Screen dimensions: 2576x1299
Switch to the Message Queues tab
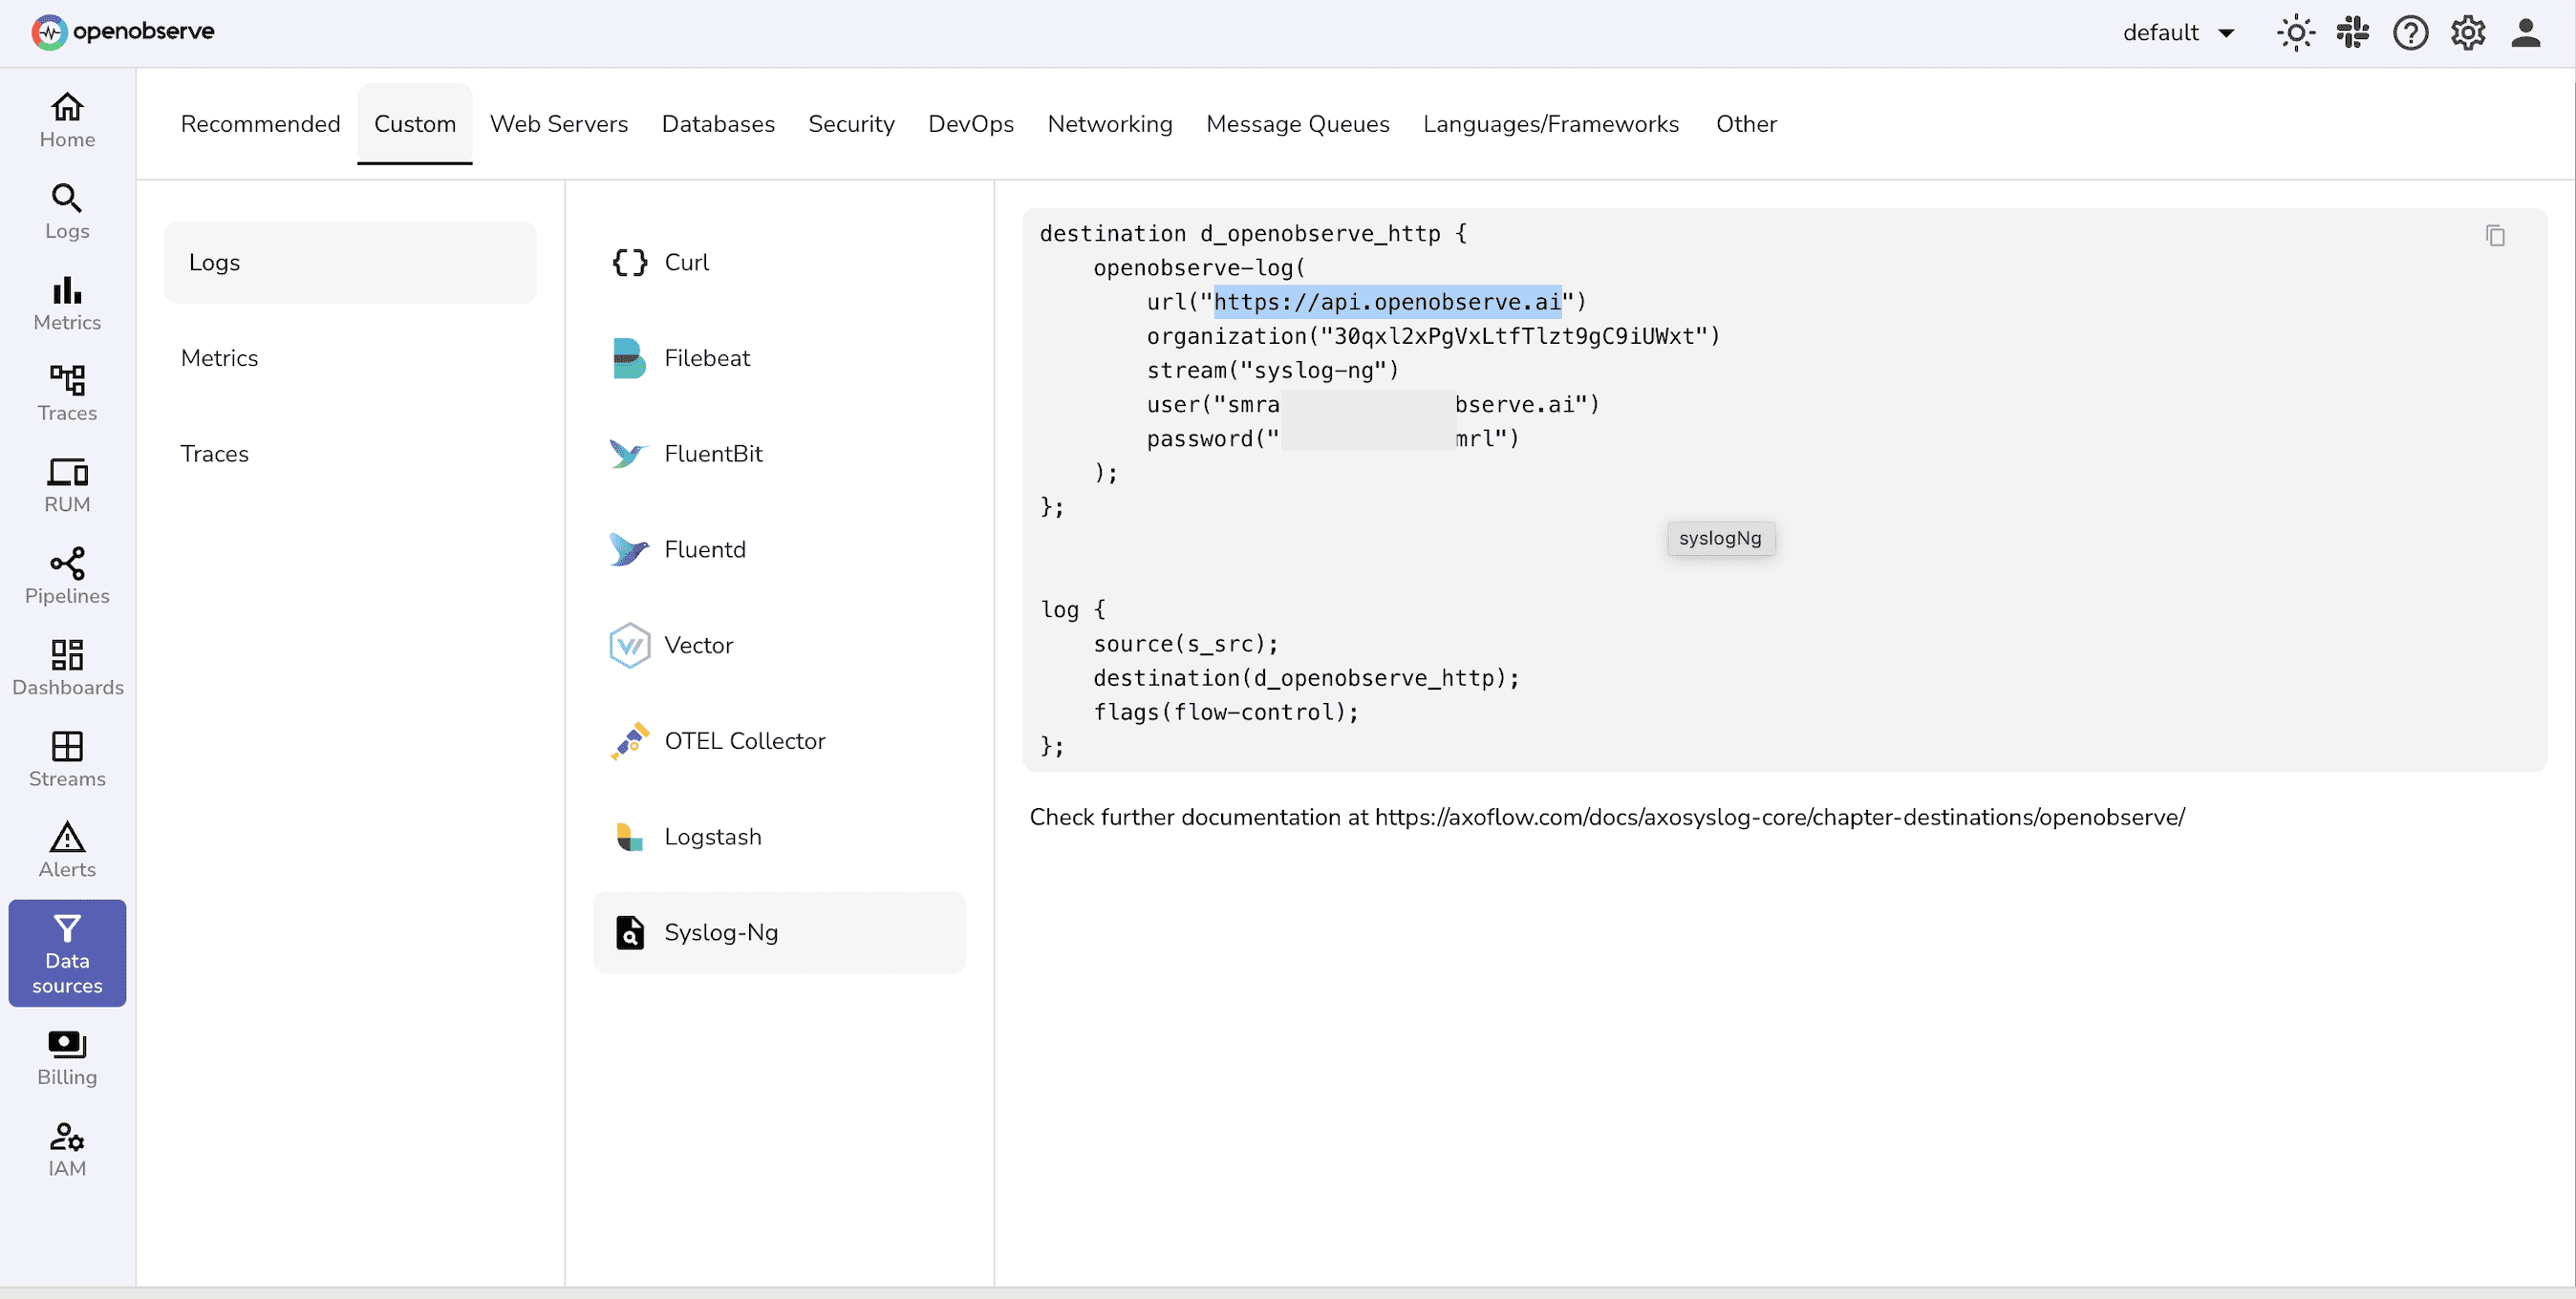[1298, 124]
